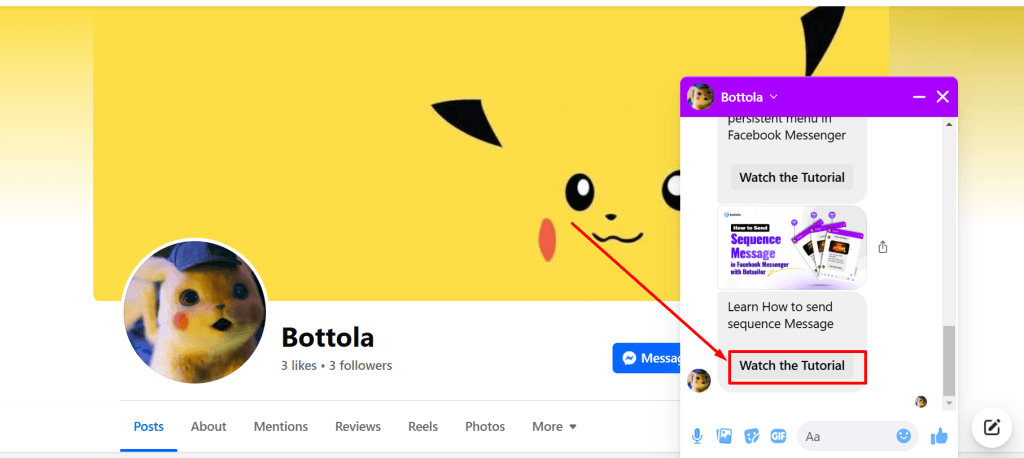Screen dimensions: 1024x458
Task: Share the Sequence Message card
Action: 883,247
